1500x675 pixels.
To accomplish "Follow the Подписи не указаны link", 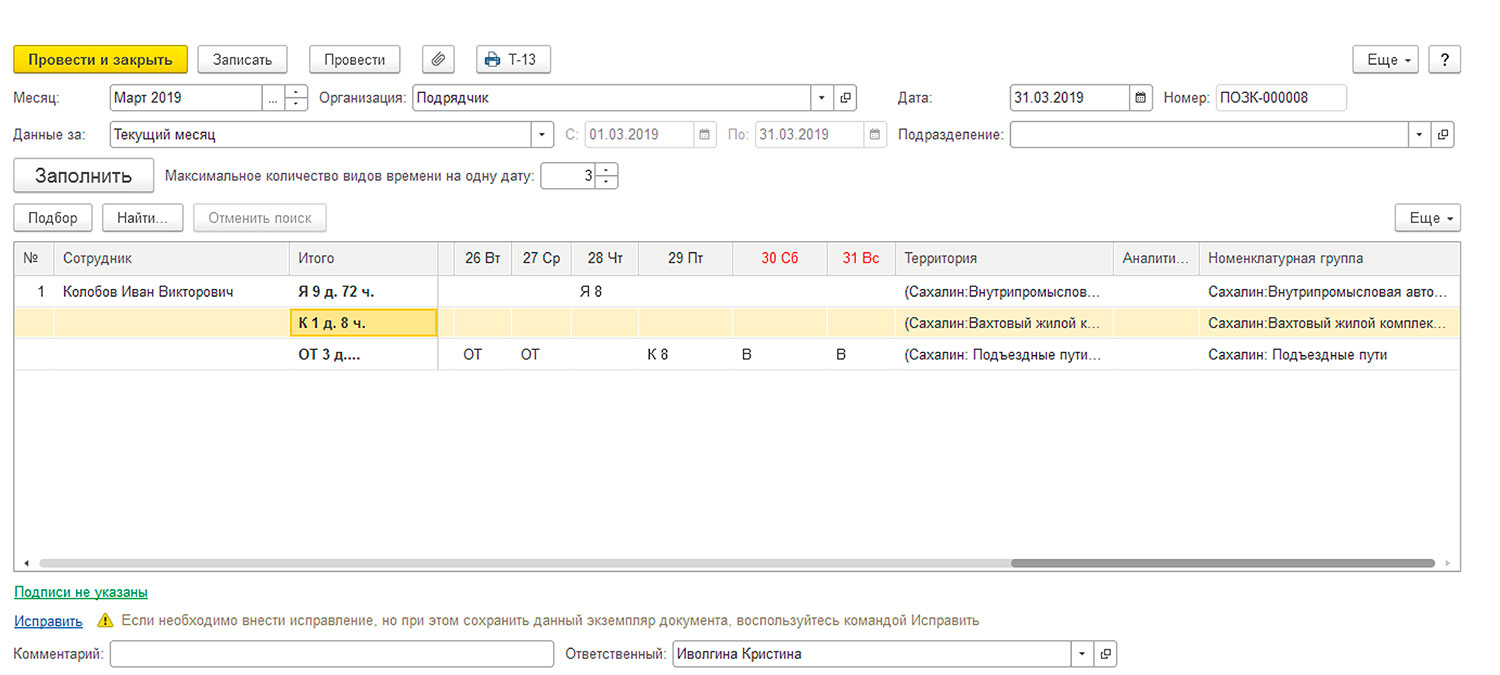I will pos(81,593).
